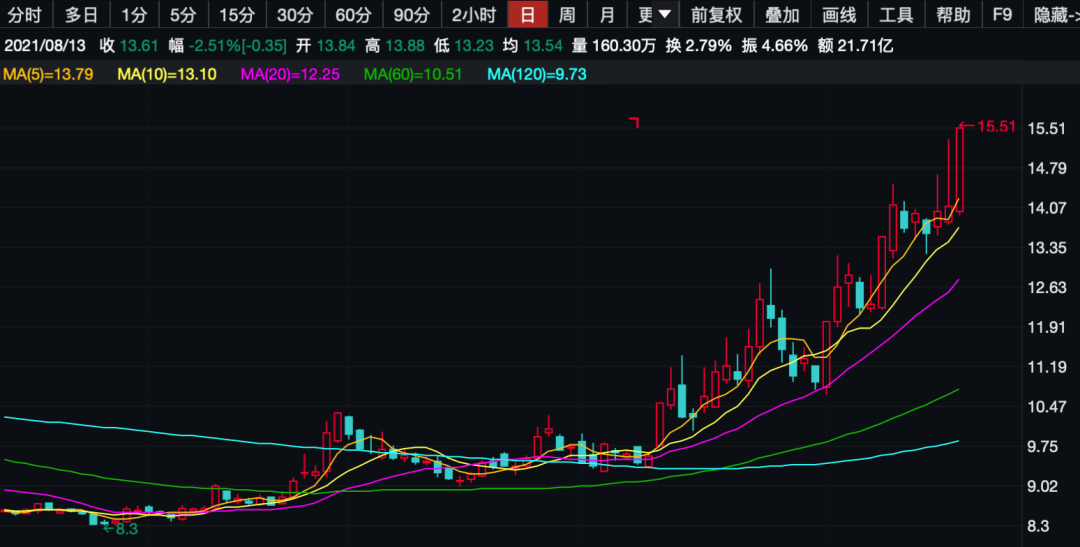Image resolution: width=1080 pixels, height=547 pixels.
Task: Select the 30分 period tab
Action: pyautogui.click(x=295, y=14)
